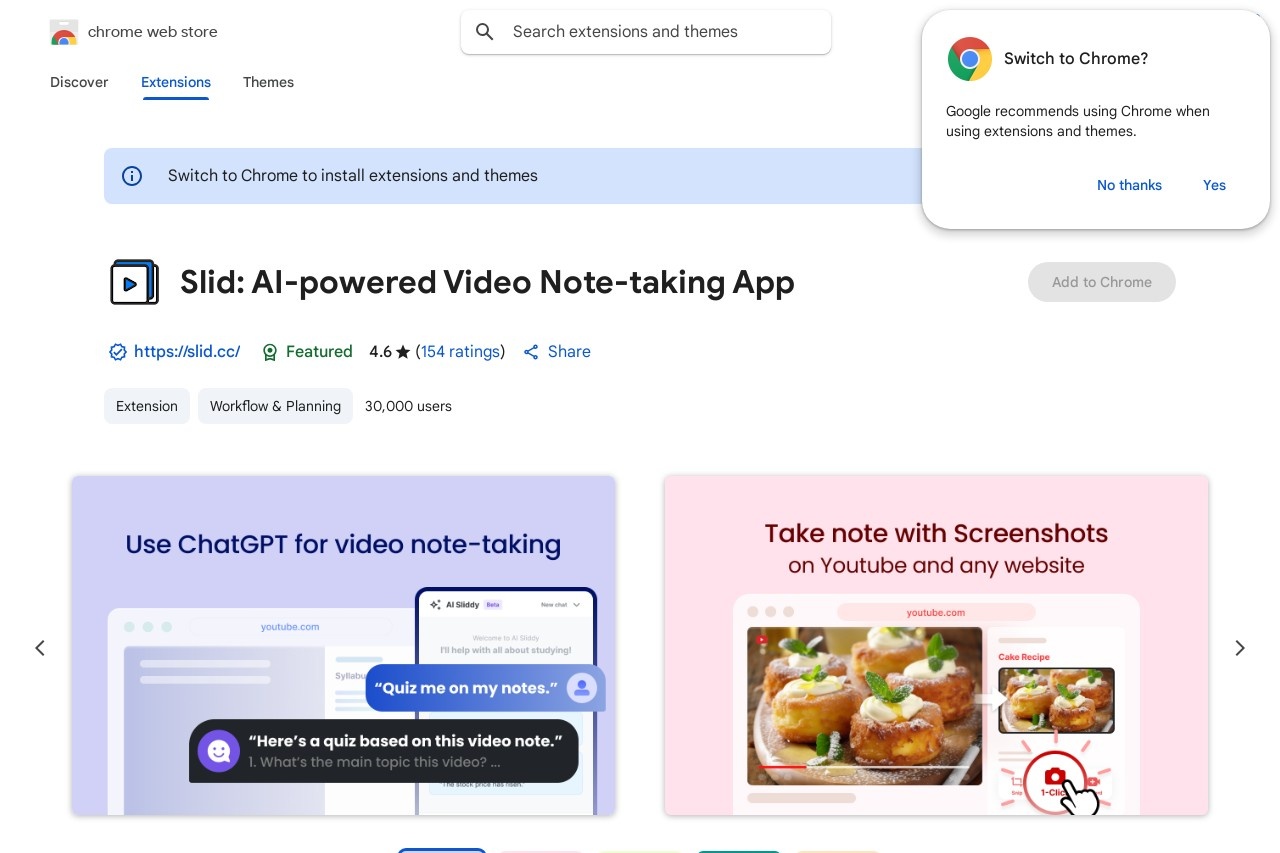Open the 154 ratings link

(460, 351)
